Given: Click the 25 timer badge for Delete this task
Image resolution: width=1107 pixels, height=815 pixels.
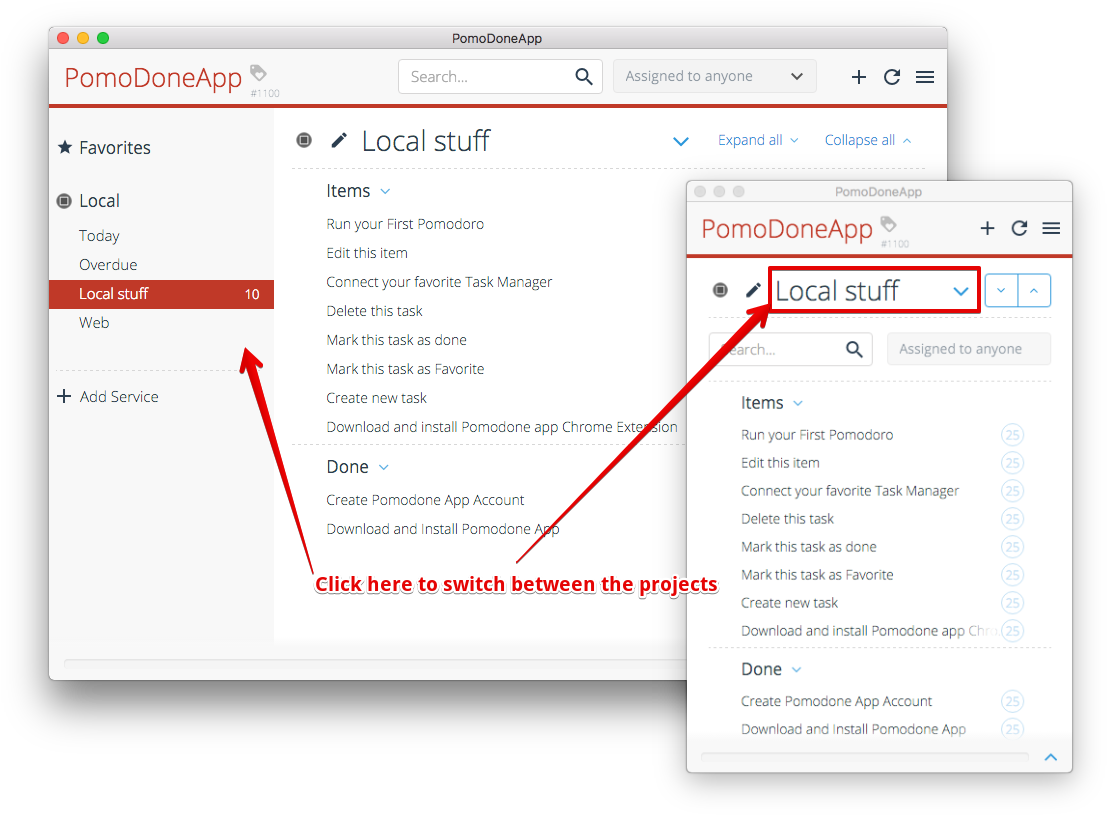Looking at the screenshot, I should [1012, 519].
